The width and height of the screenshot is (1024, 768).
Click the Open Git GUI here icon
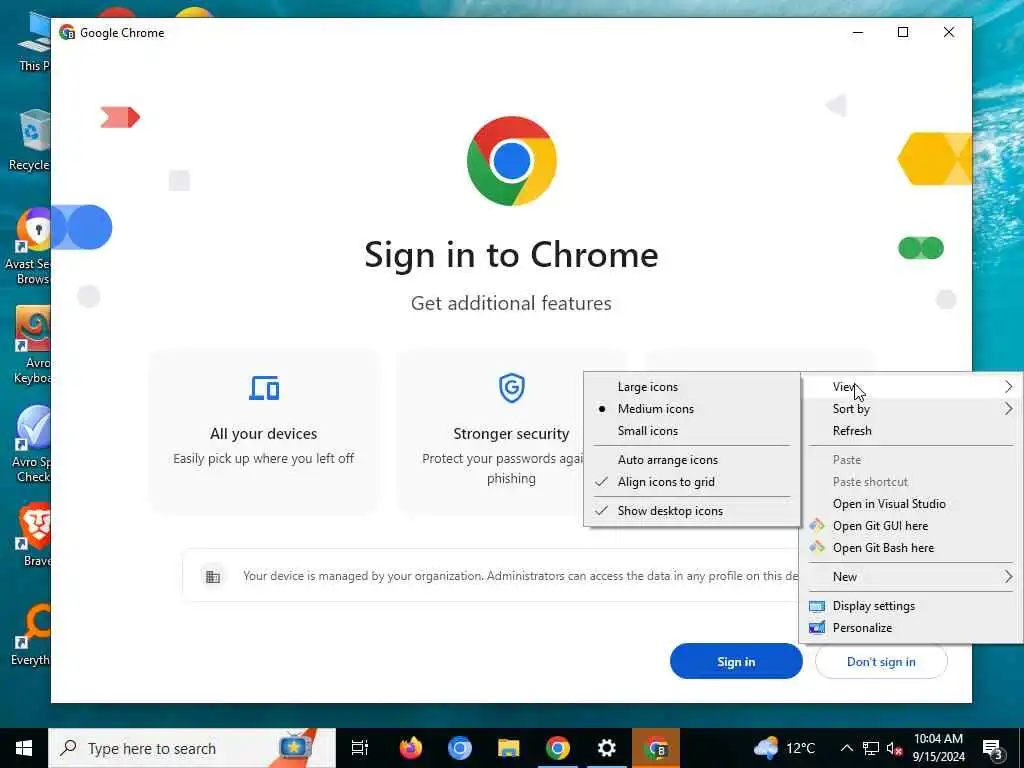pyautogui.click(x=817, y=525)
